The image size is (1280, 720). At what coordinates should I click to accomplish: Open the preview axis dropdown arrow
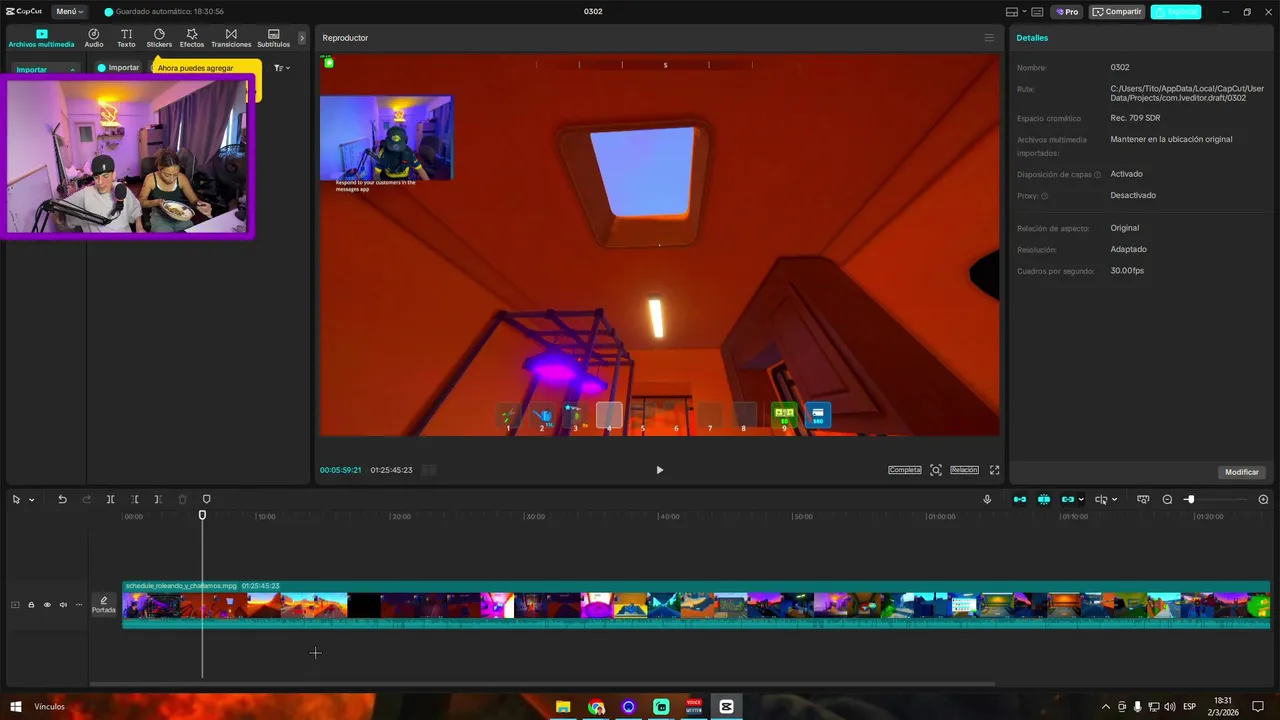pos(1114,500)
